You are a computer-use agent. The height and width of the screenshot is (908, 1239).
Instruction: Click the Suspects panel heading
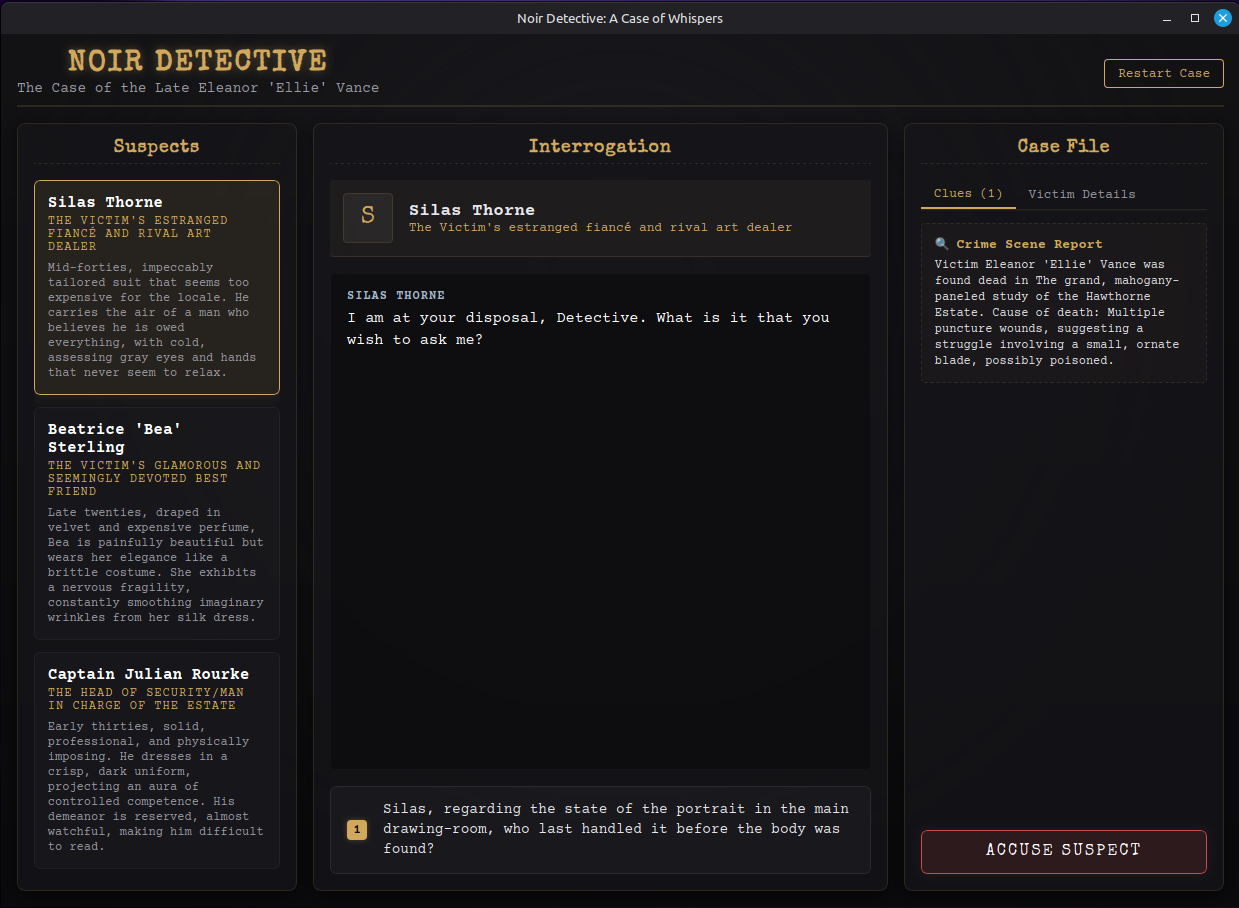tap(156, 146)
